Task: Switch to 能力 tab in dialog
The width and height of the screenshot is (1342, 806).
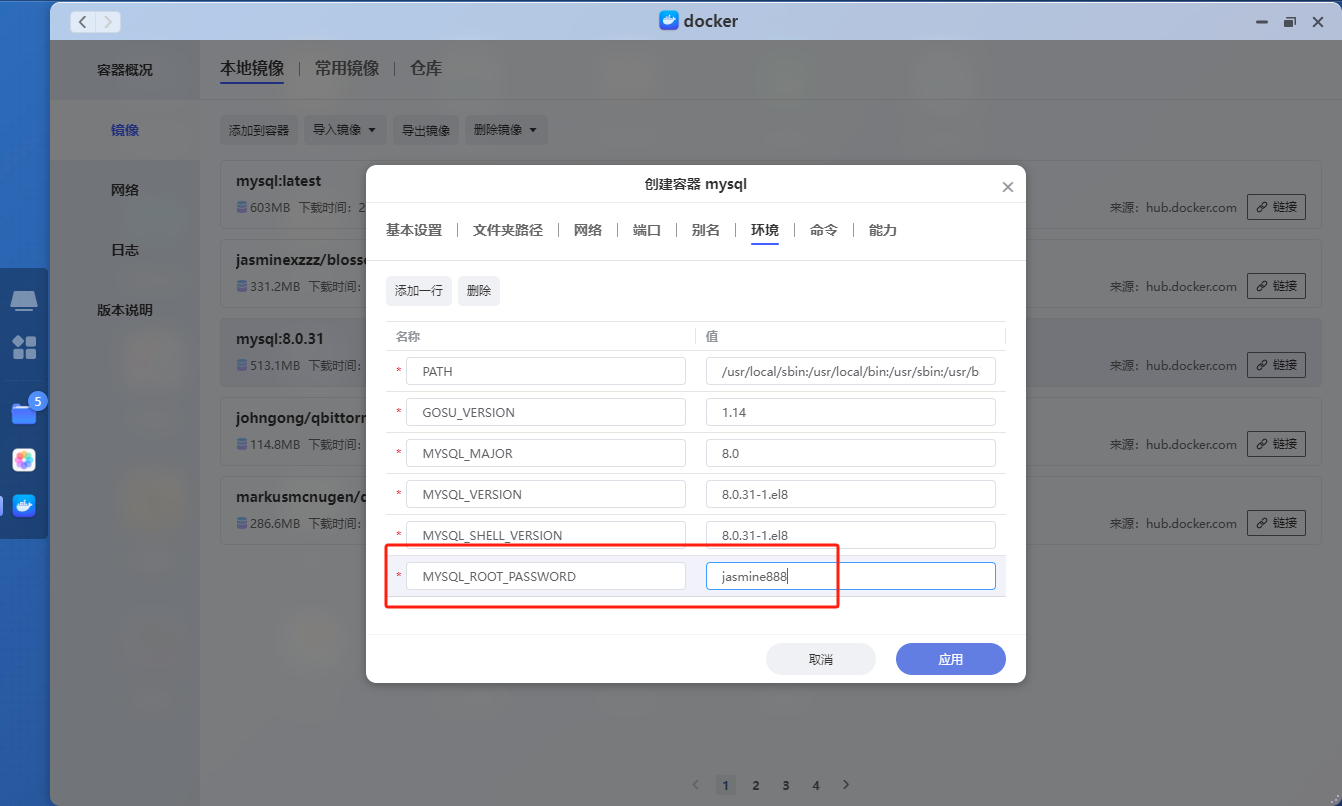Action: click(x=883, y=230)
